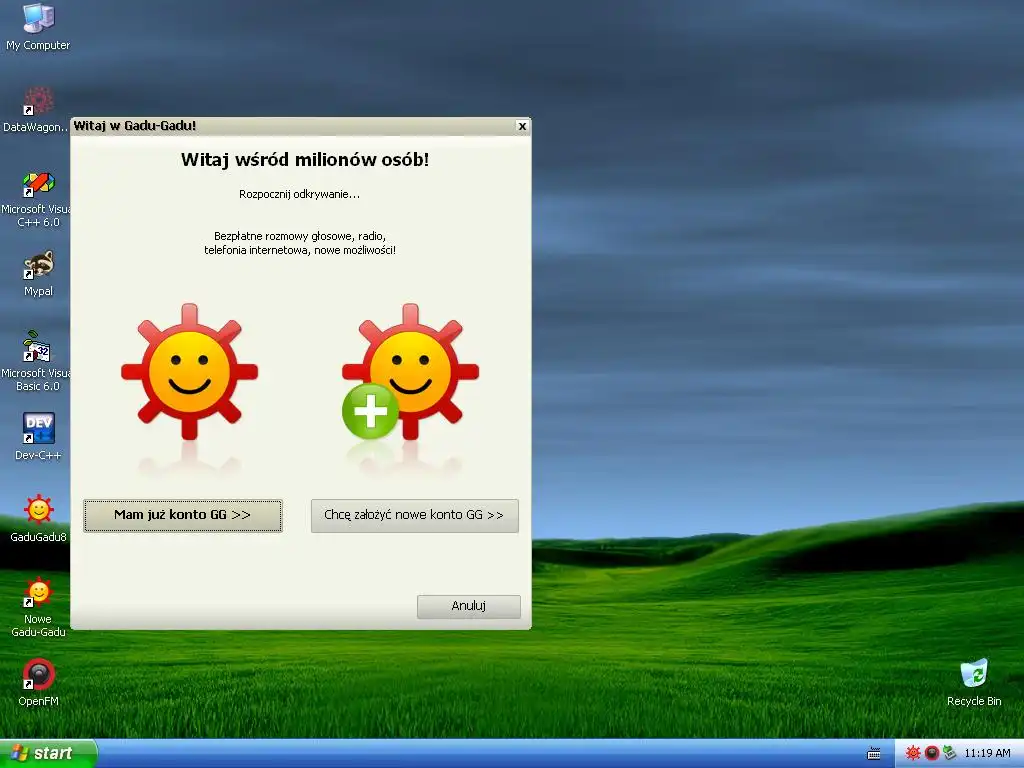Click the sun logo with green plus
Image resolution: width=1024 pixels, height=768 pixels.
[x=410, y=372]
